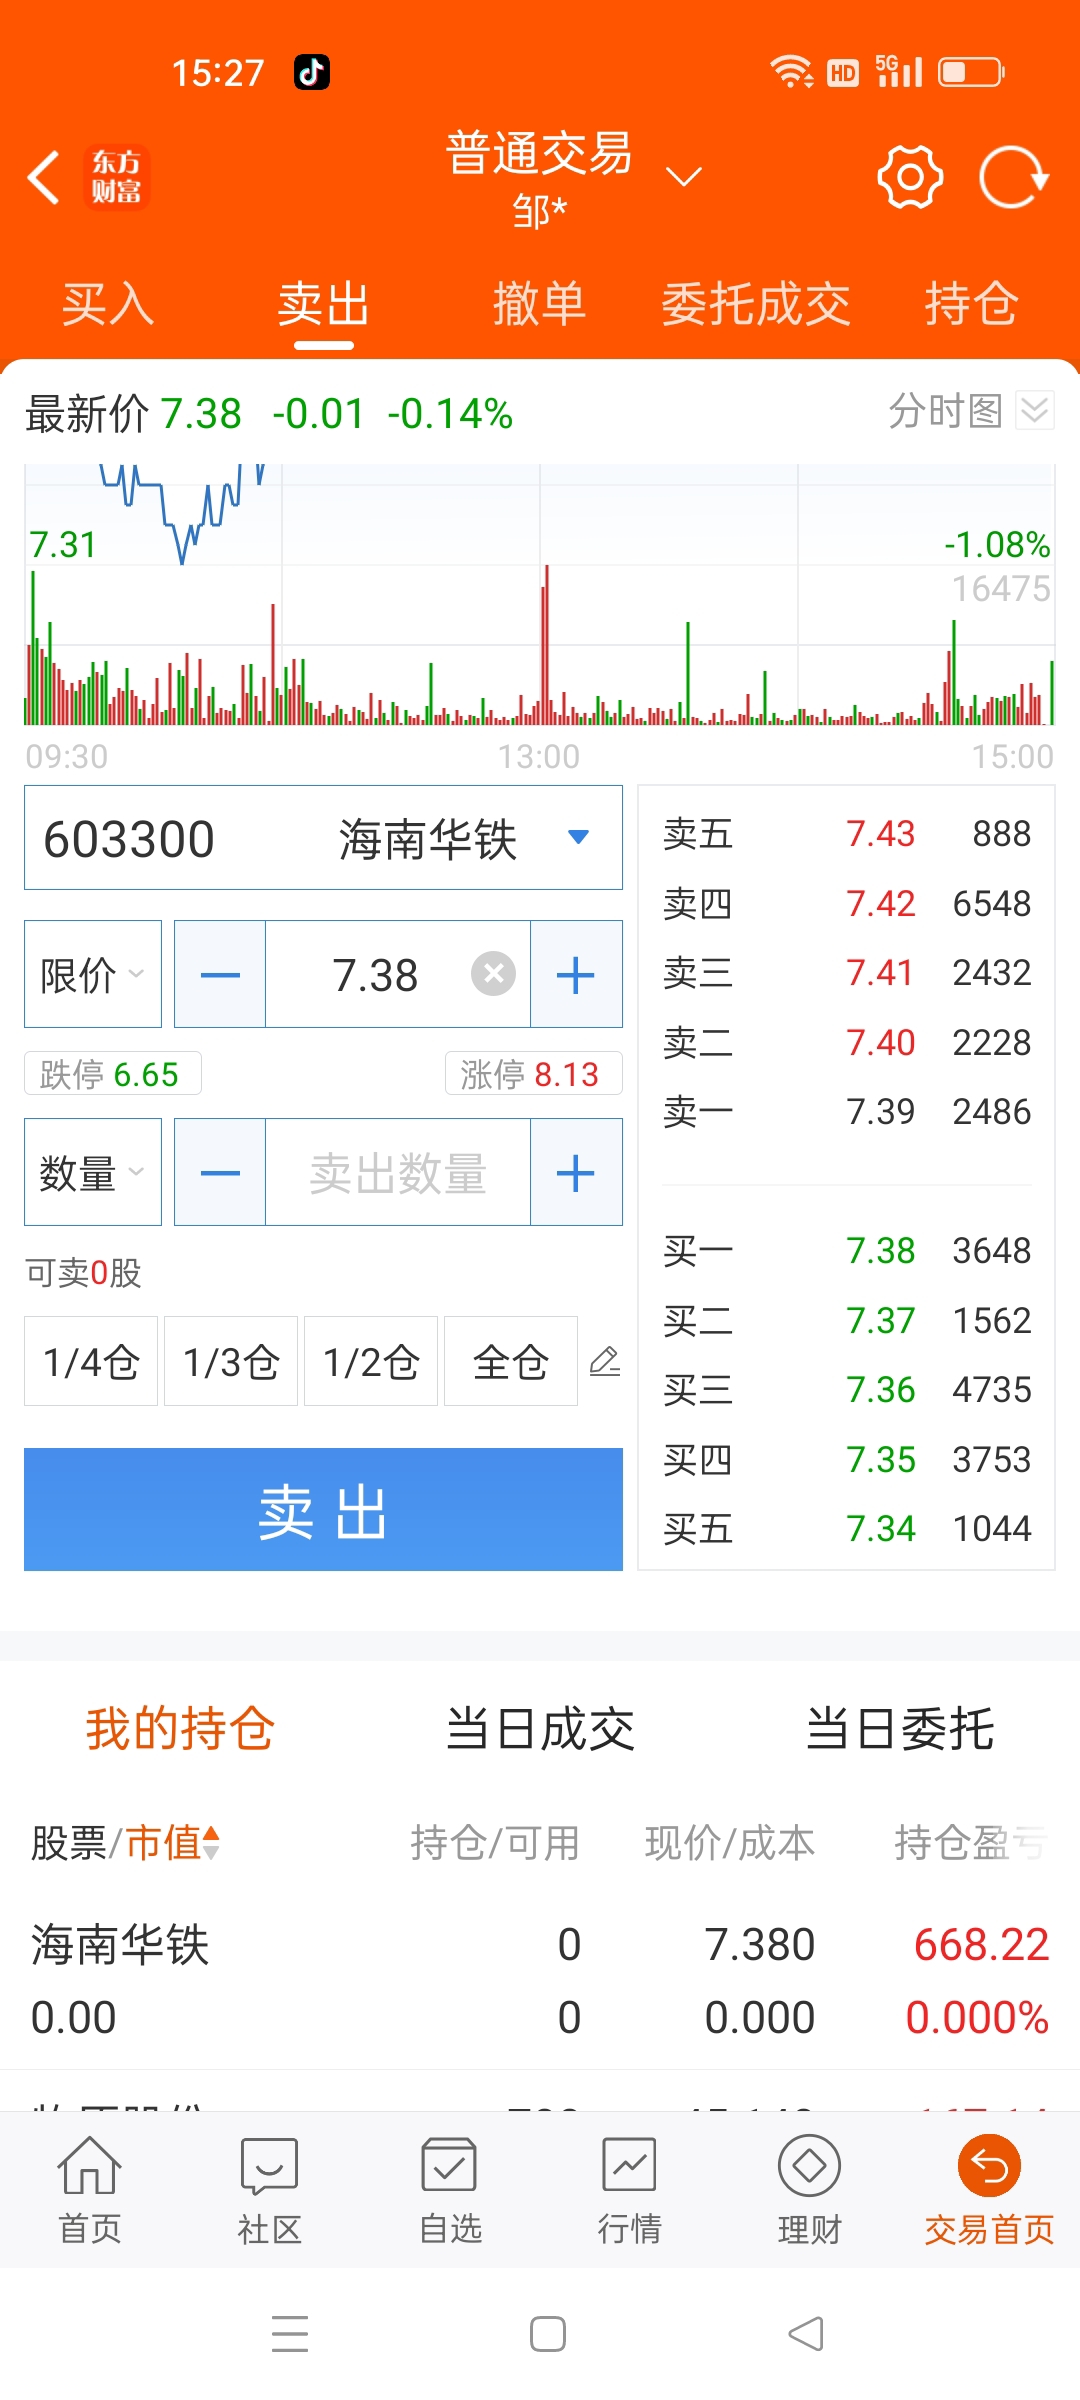Select 涨停 8.13 limit-up price
The image size is (1080, 2400).
(533, 1074)
